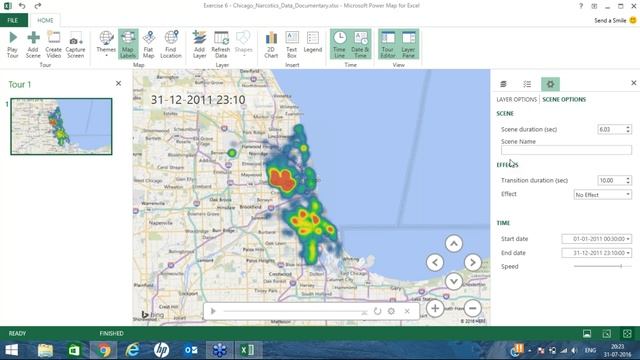
Task: Select the HOME ribbon tab
Action: tap(45, 20)
